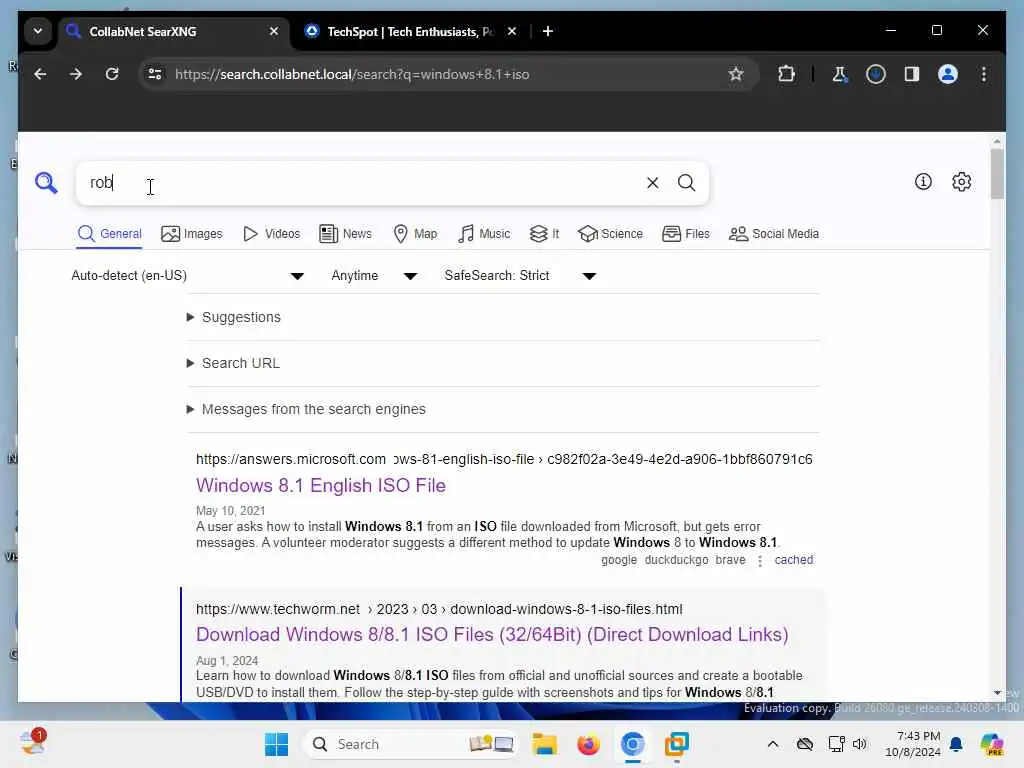Open the Chrome profile avatar
This screenshot has height=768, width=1024.
[948, 74]
